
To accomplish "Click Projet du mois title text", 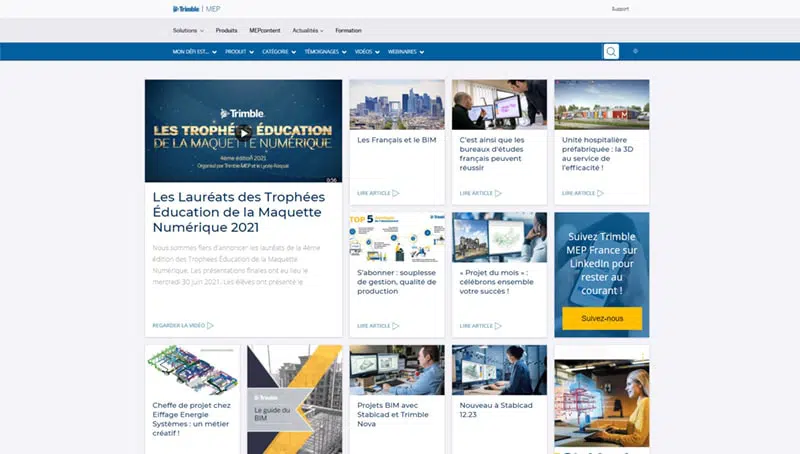I will [x=496, y=282].
